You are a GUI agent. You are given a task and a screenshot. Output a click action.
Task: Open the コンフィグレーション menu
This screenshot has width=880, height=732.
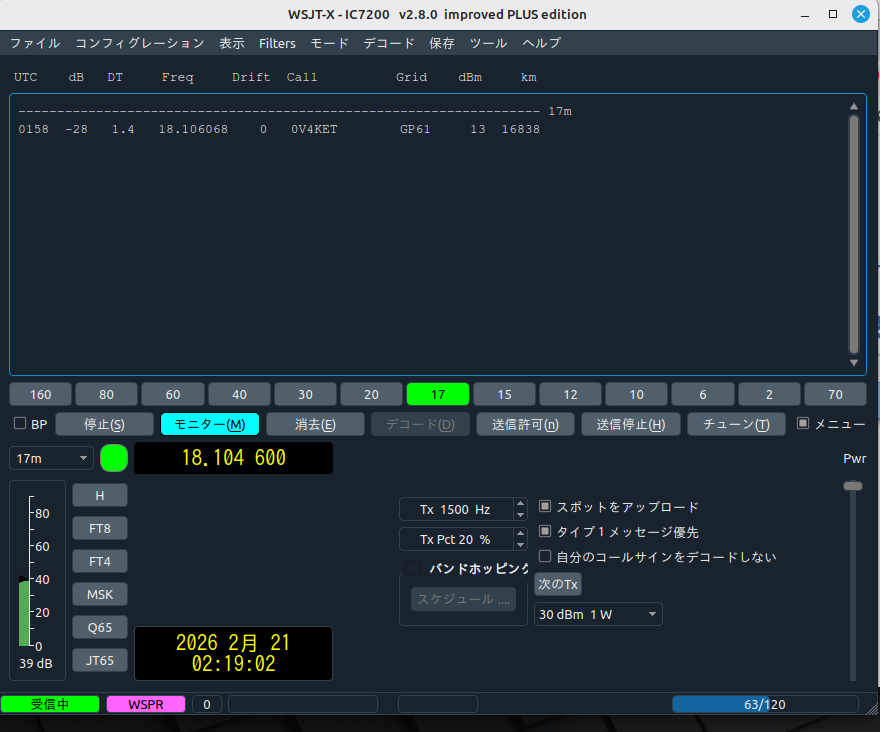point(139,43)
